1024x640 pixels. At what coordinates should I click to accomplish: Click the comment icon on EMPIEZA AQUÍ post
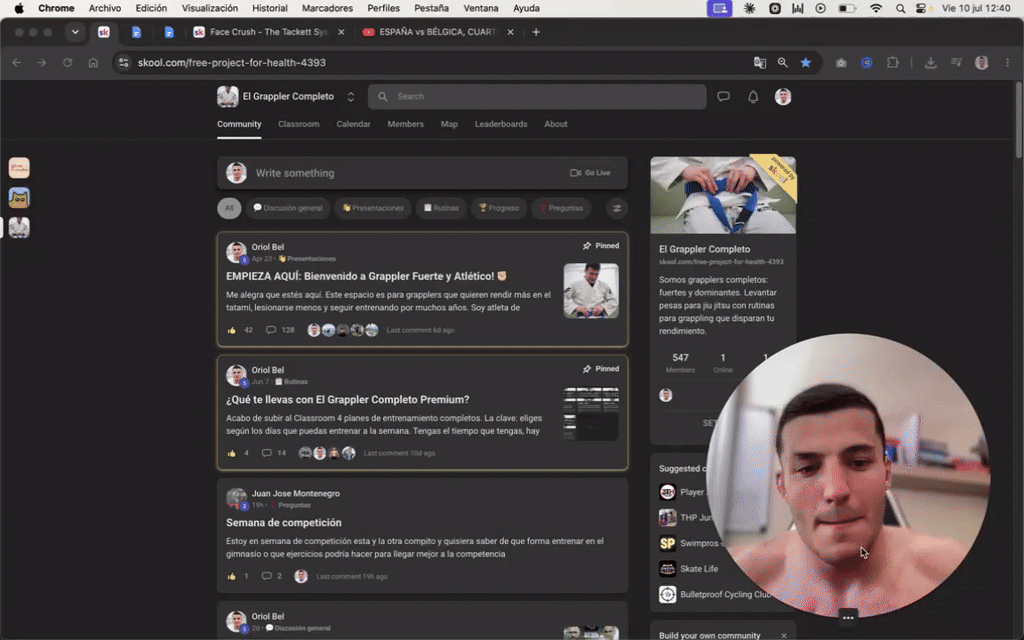coord(270,330)
